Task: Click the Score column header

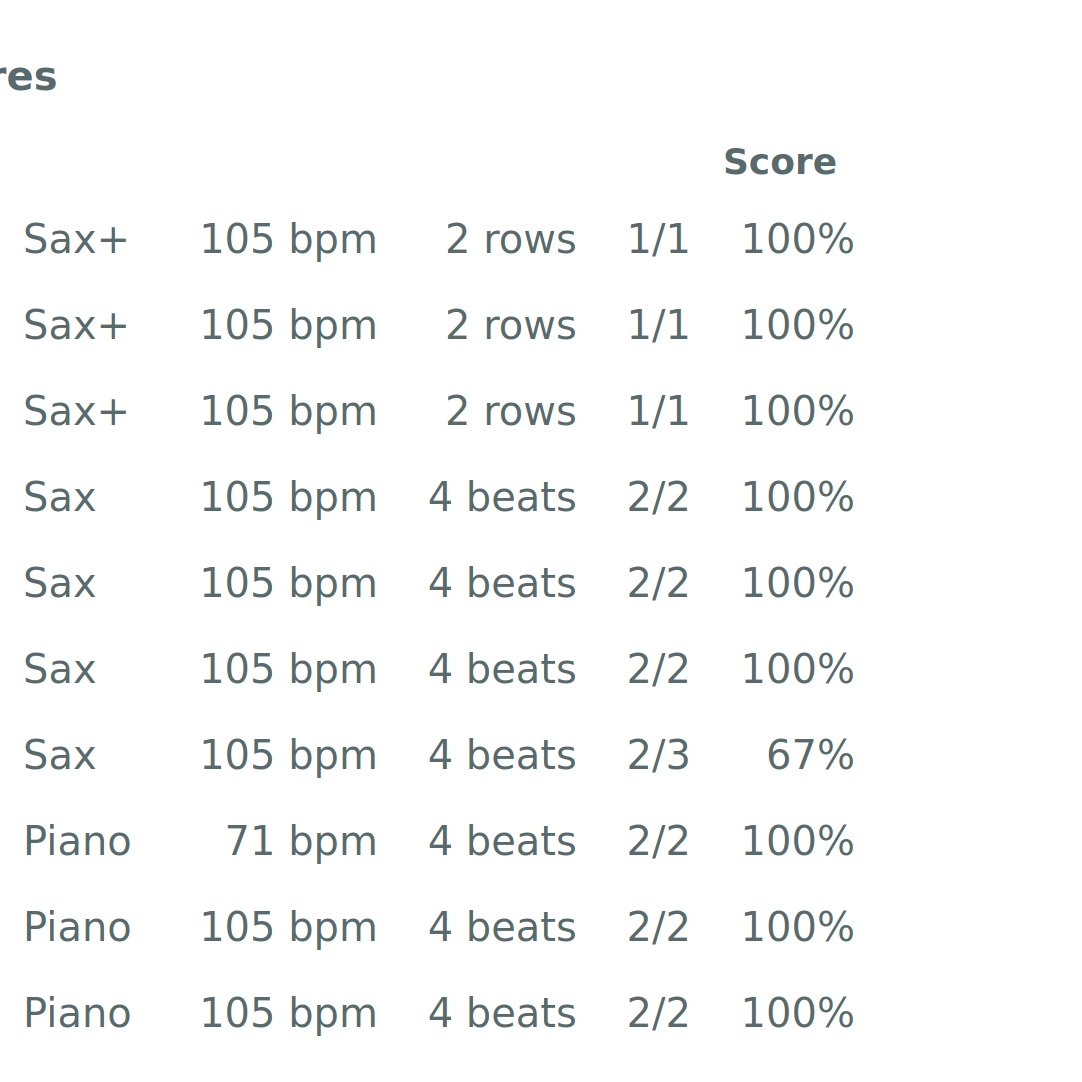Action: pos(779,163)
